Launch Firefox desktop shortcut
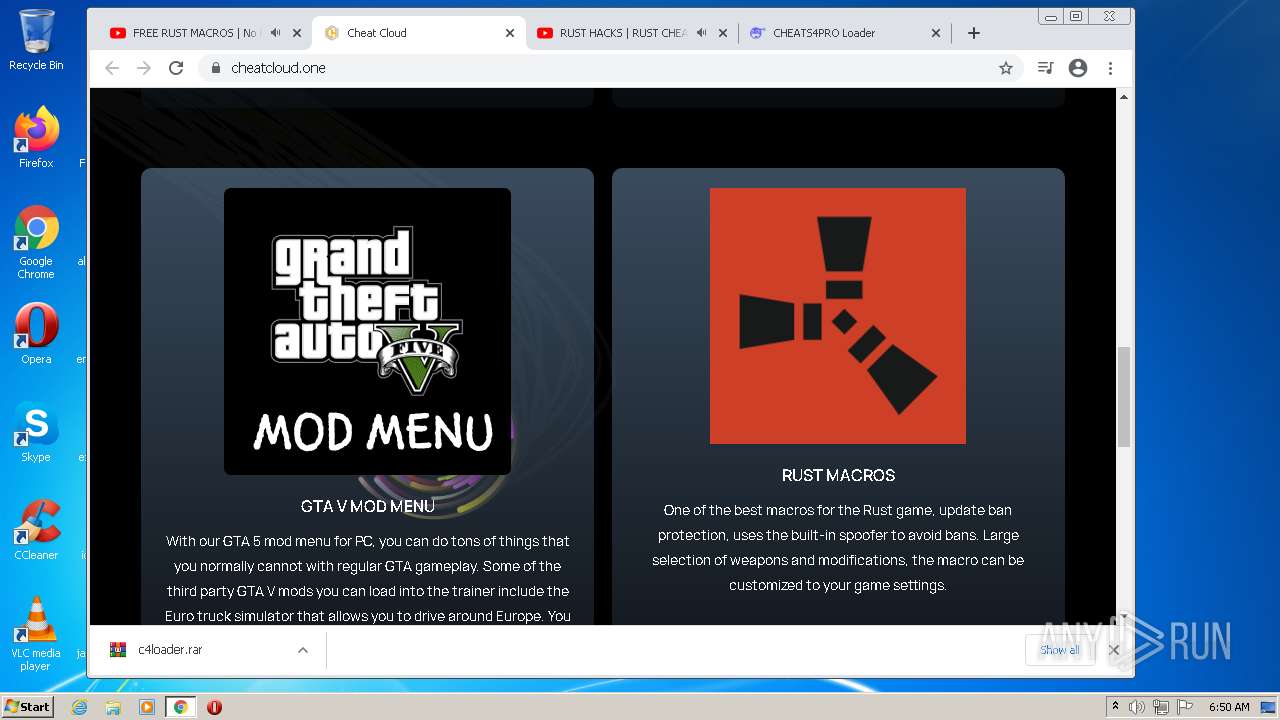Image resolution: width=1280 pixels, height=720 pixels. click(x=36, y=137)
